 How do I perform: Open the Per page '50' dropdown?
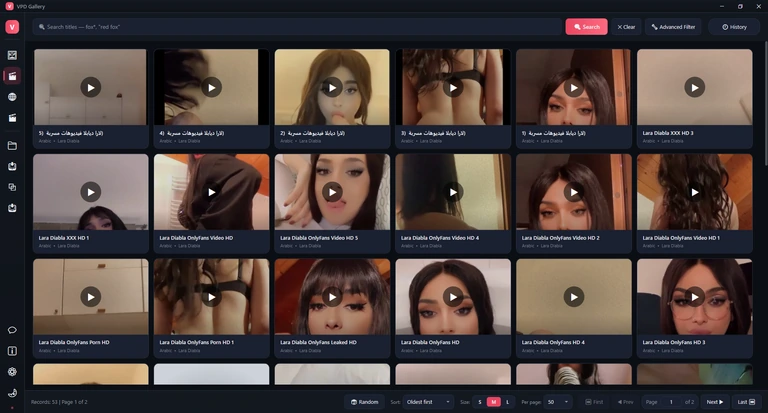(x=558, y=402)
